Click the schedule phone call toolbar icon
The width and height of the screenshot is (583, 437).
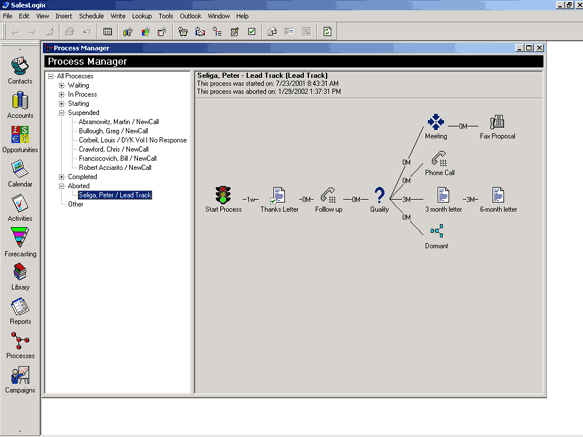tap(183, 32)
